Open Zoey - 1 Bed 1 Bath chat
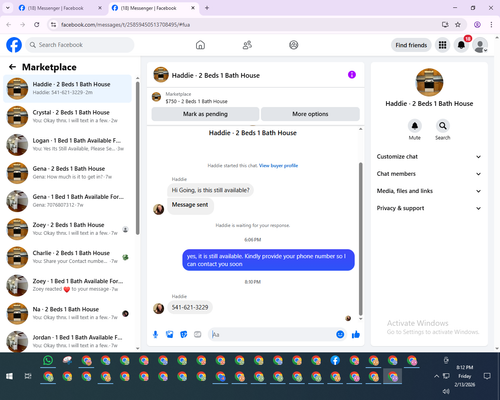Screen dimensions: 500x400 [67, 285]
